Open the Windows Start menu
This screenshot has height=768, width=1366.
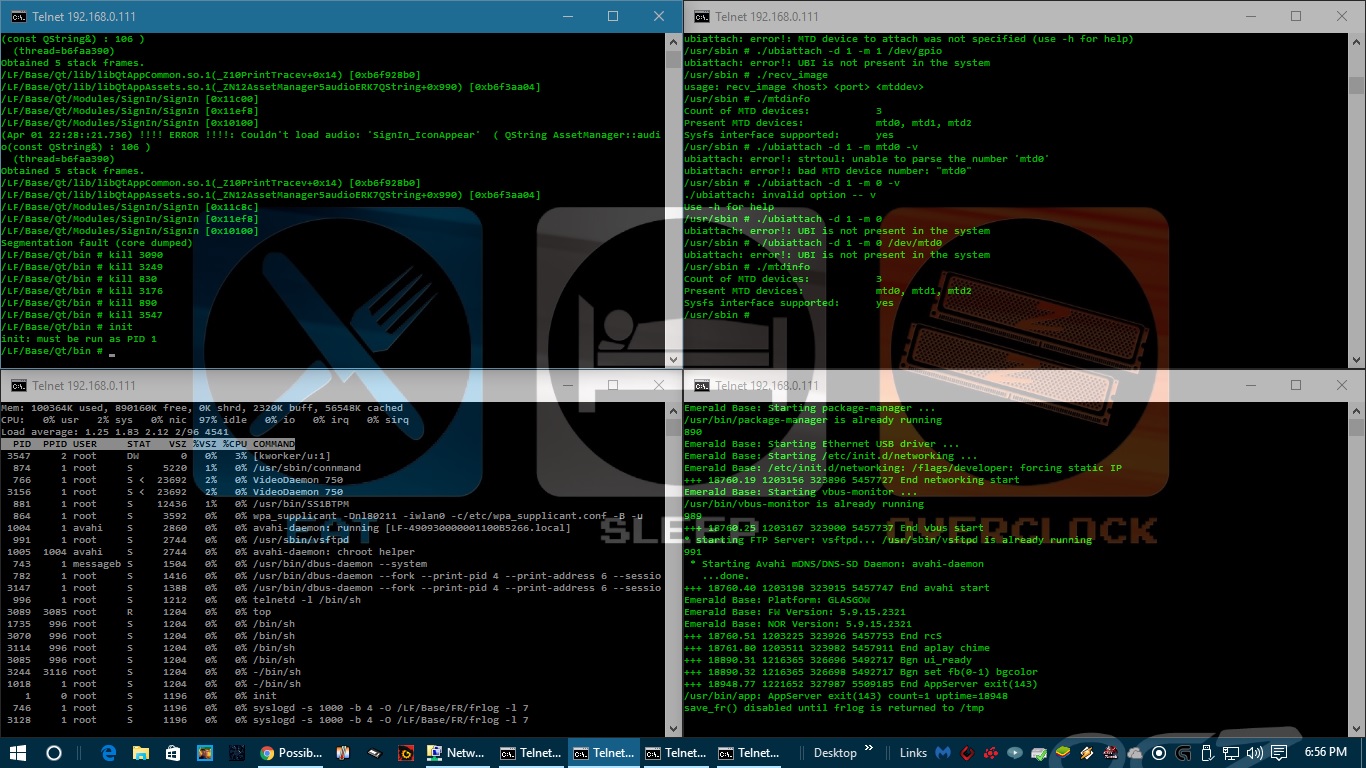click(18, 753)
